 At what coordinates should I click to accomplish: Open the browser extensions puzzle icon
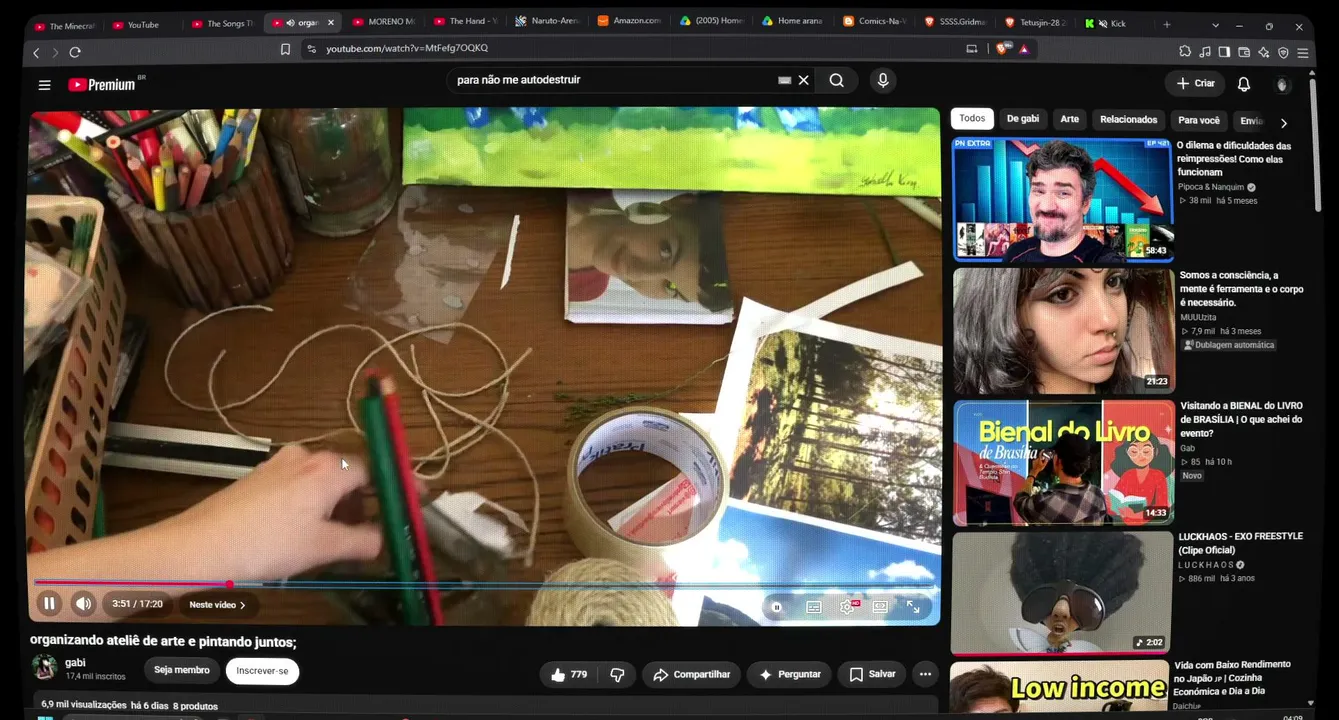coord(1185,52)
